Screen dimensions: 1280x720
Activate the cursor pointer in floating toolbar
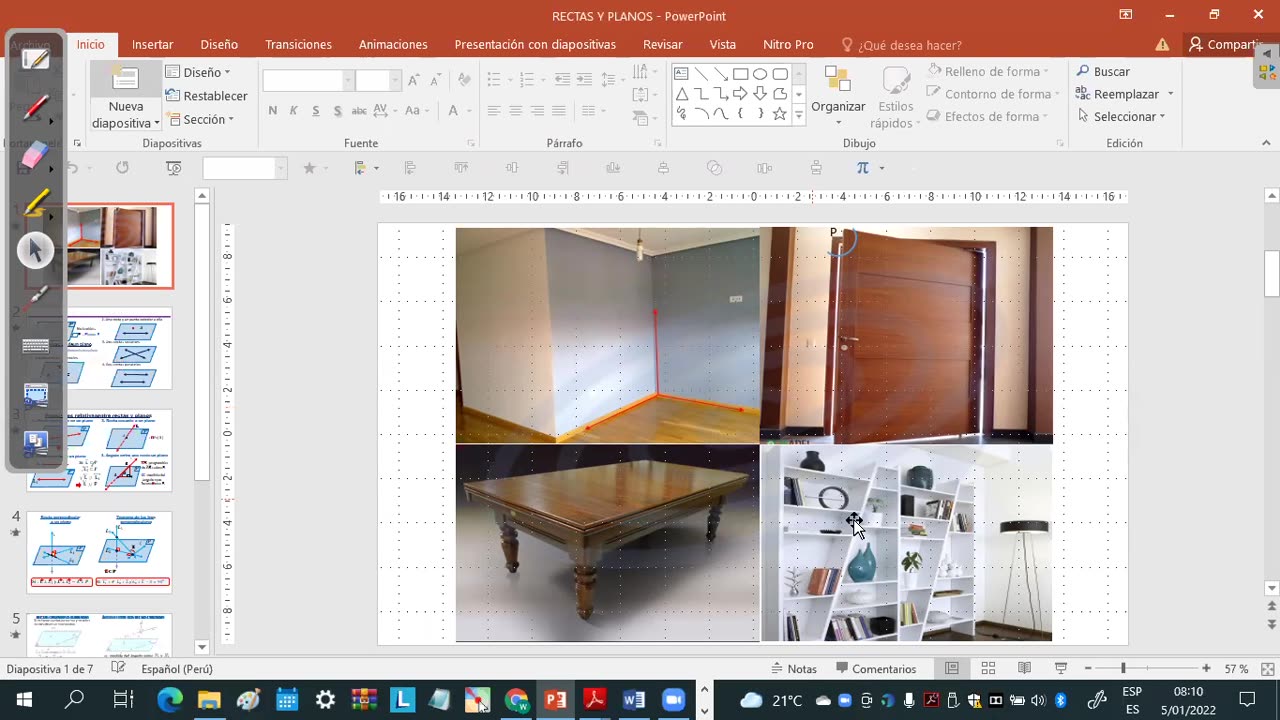(36, 250)
